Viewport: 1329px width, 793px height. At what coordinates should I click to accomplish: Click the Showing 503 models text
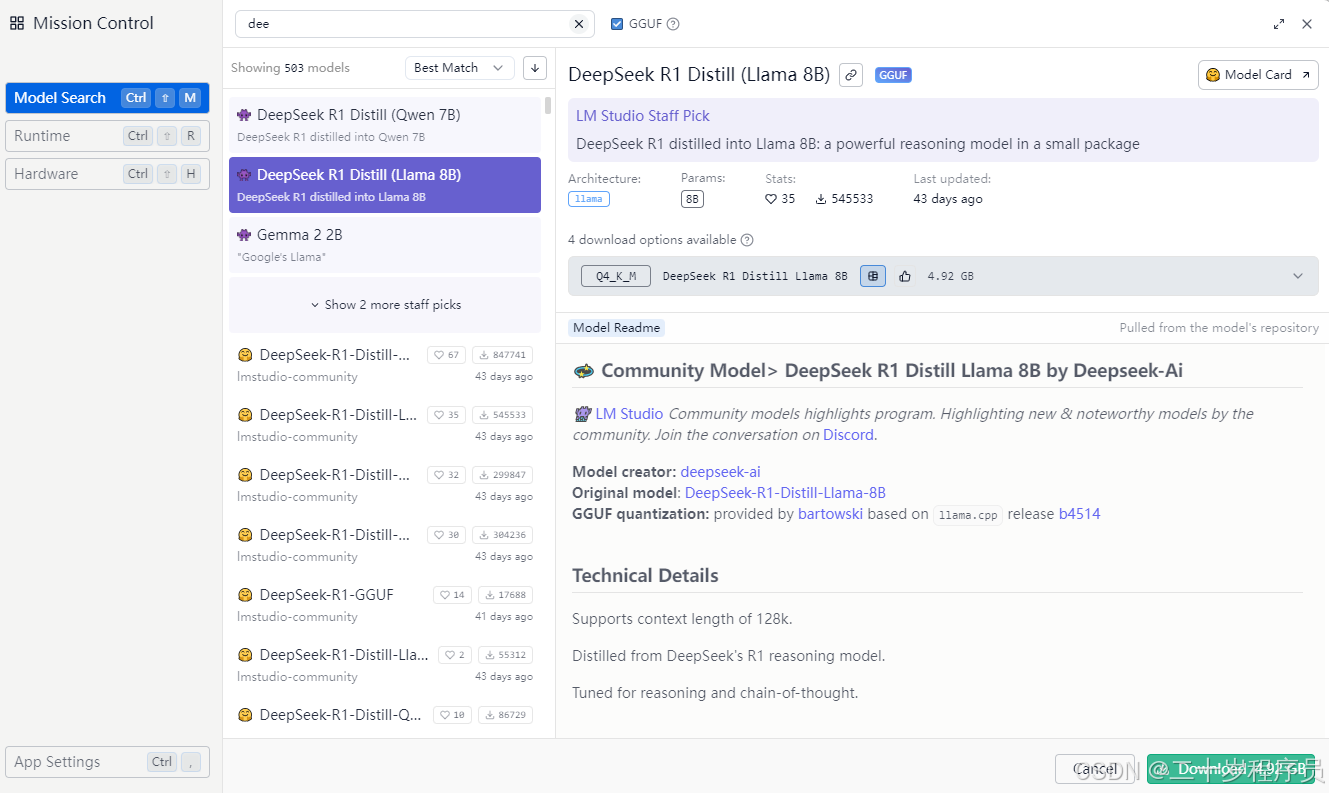[x=290, y=68]
